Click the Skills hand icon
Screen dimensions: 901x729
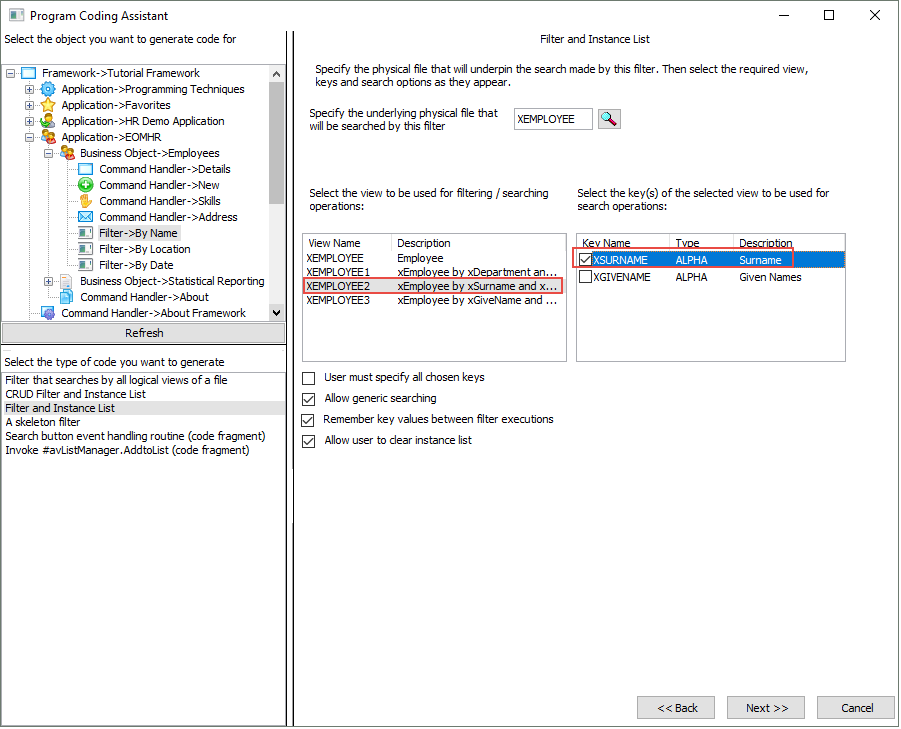click(86, 201)
